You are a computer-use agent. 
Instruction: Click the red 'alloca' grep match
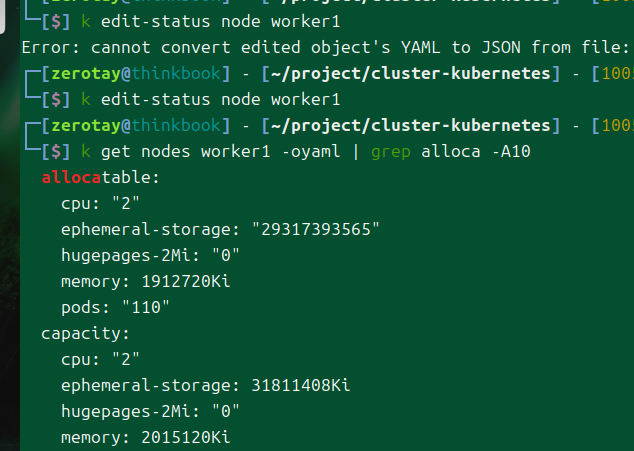71,178
